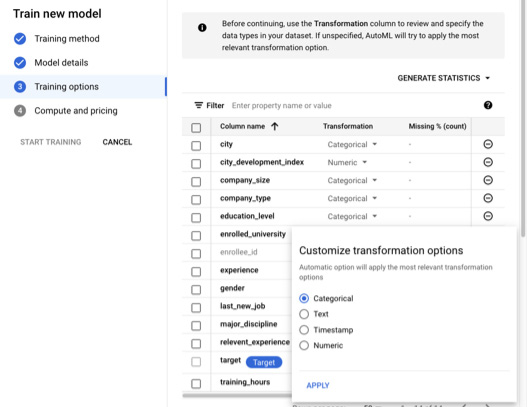Screen dimensions: 527x407
Task: Open the company_size transformation dropdown
Action: tap(352, 180)
